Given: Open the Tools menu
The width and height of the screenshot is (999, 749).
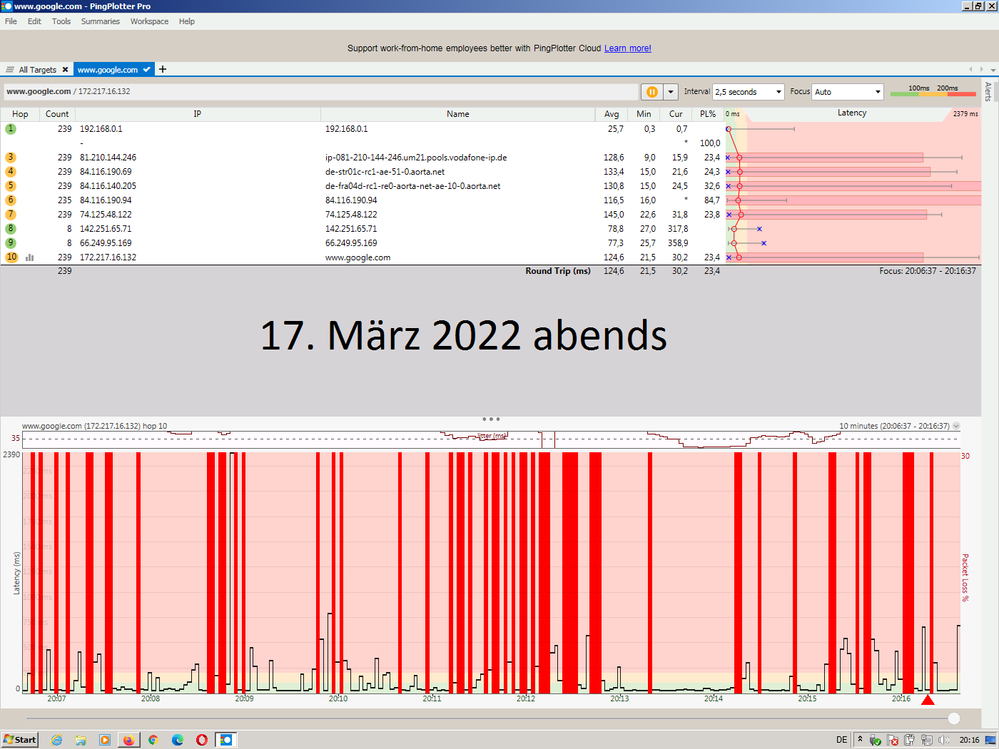Looking at the screenshot, I should click(x=60, y=20).
